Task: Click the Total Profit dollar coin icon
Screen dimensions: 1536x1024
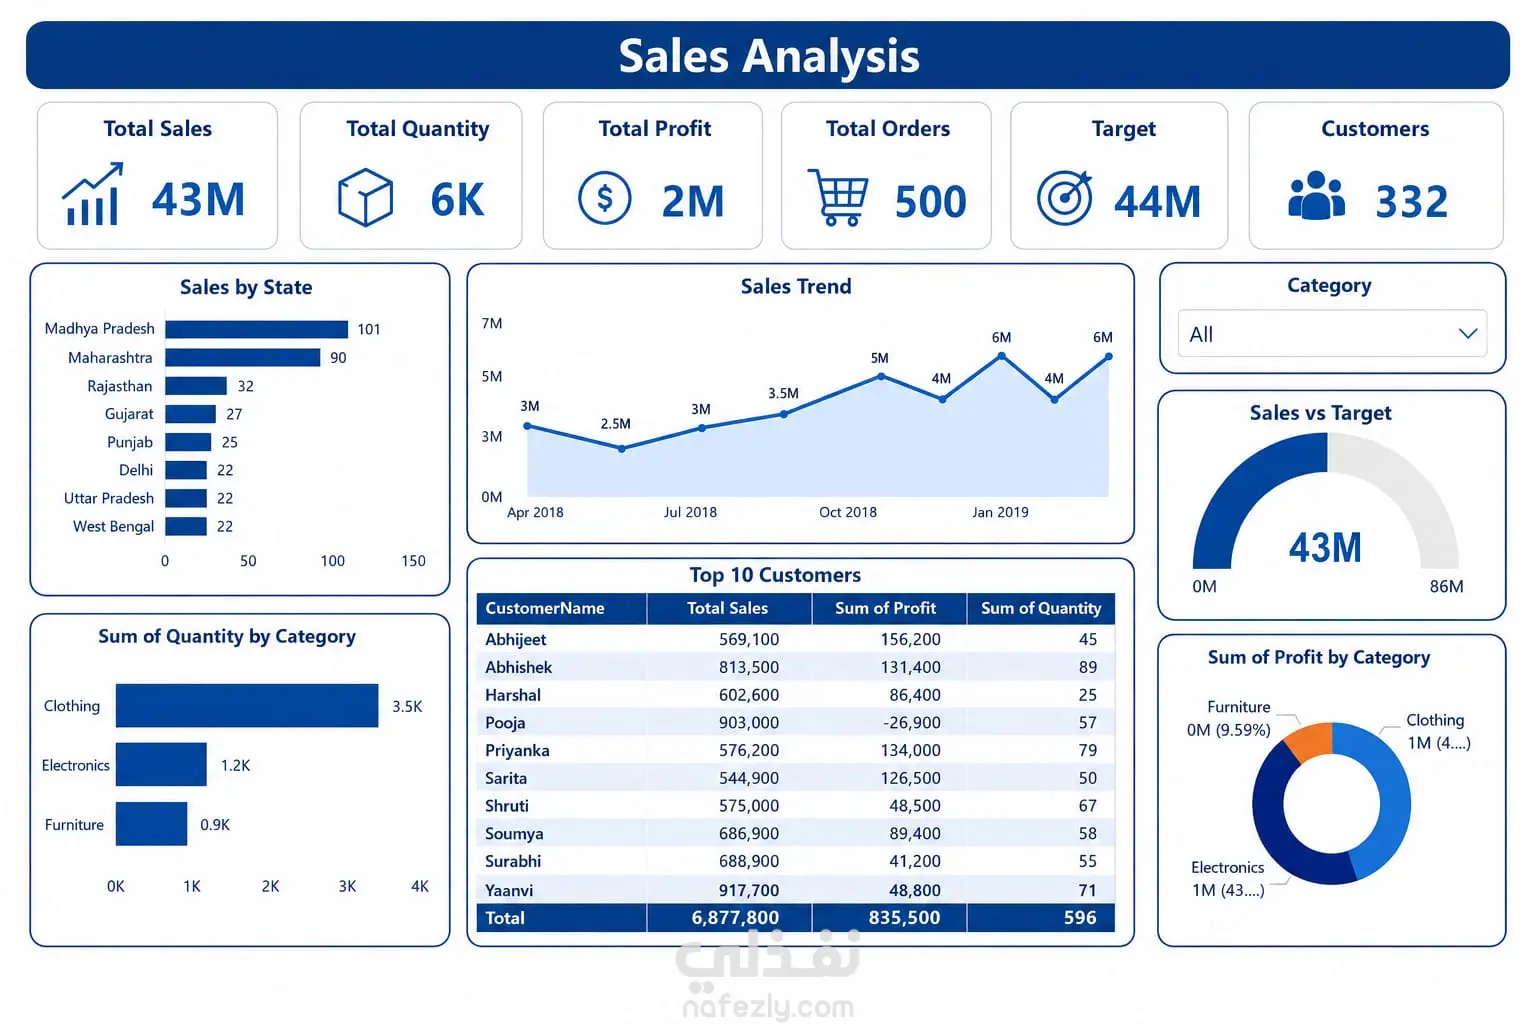Action: [605, 197]
